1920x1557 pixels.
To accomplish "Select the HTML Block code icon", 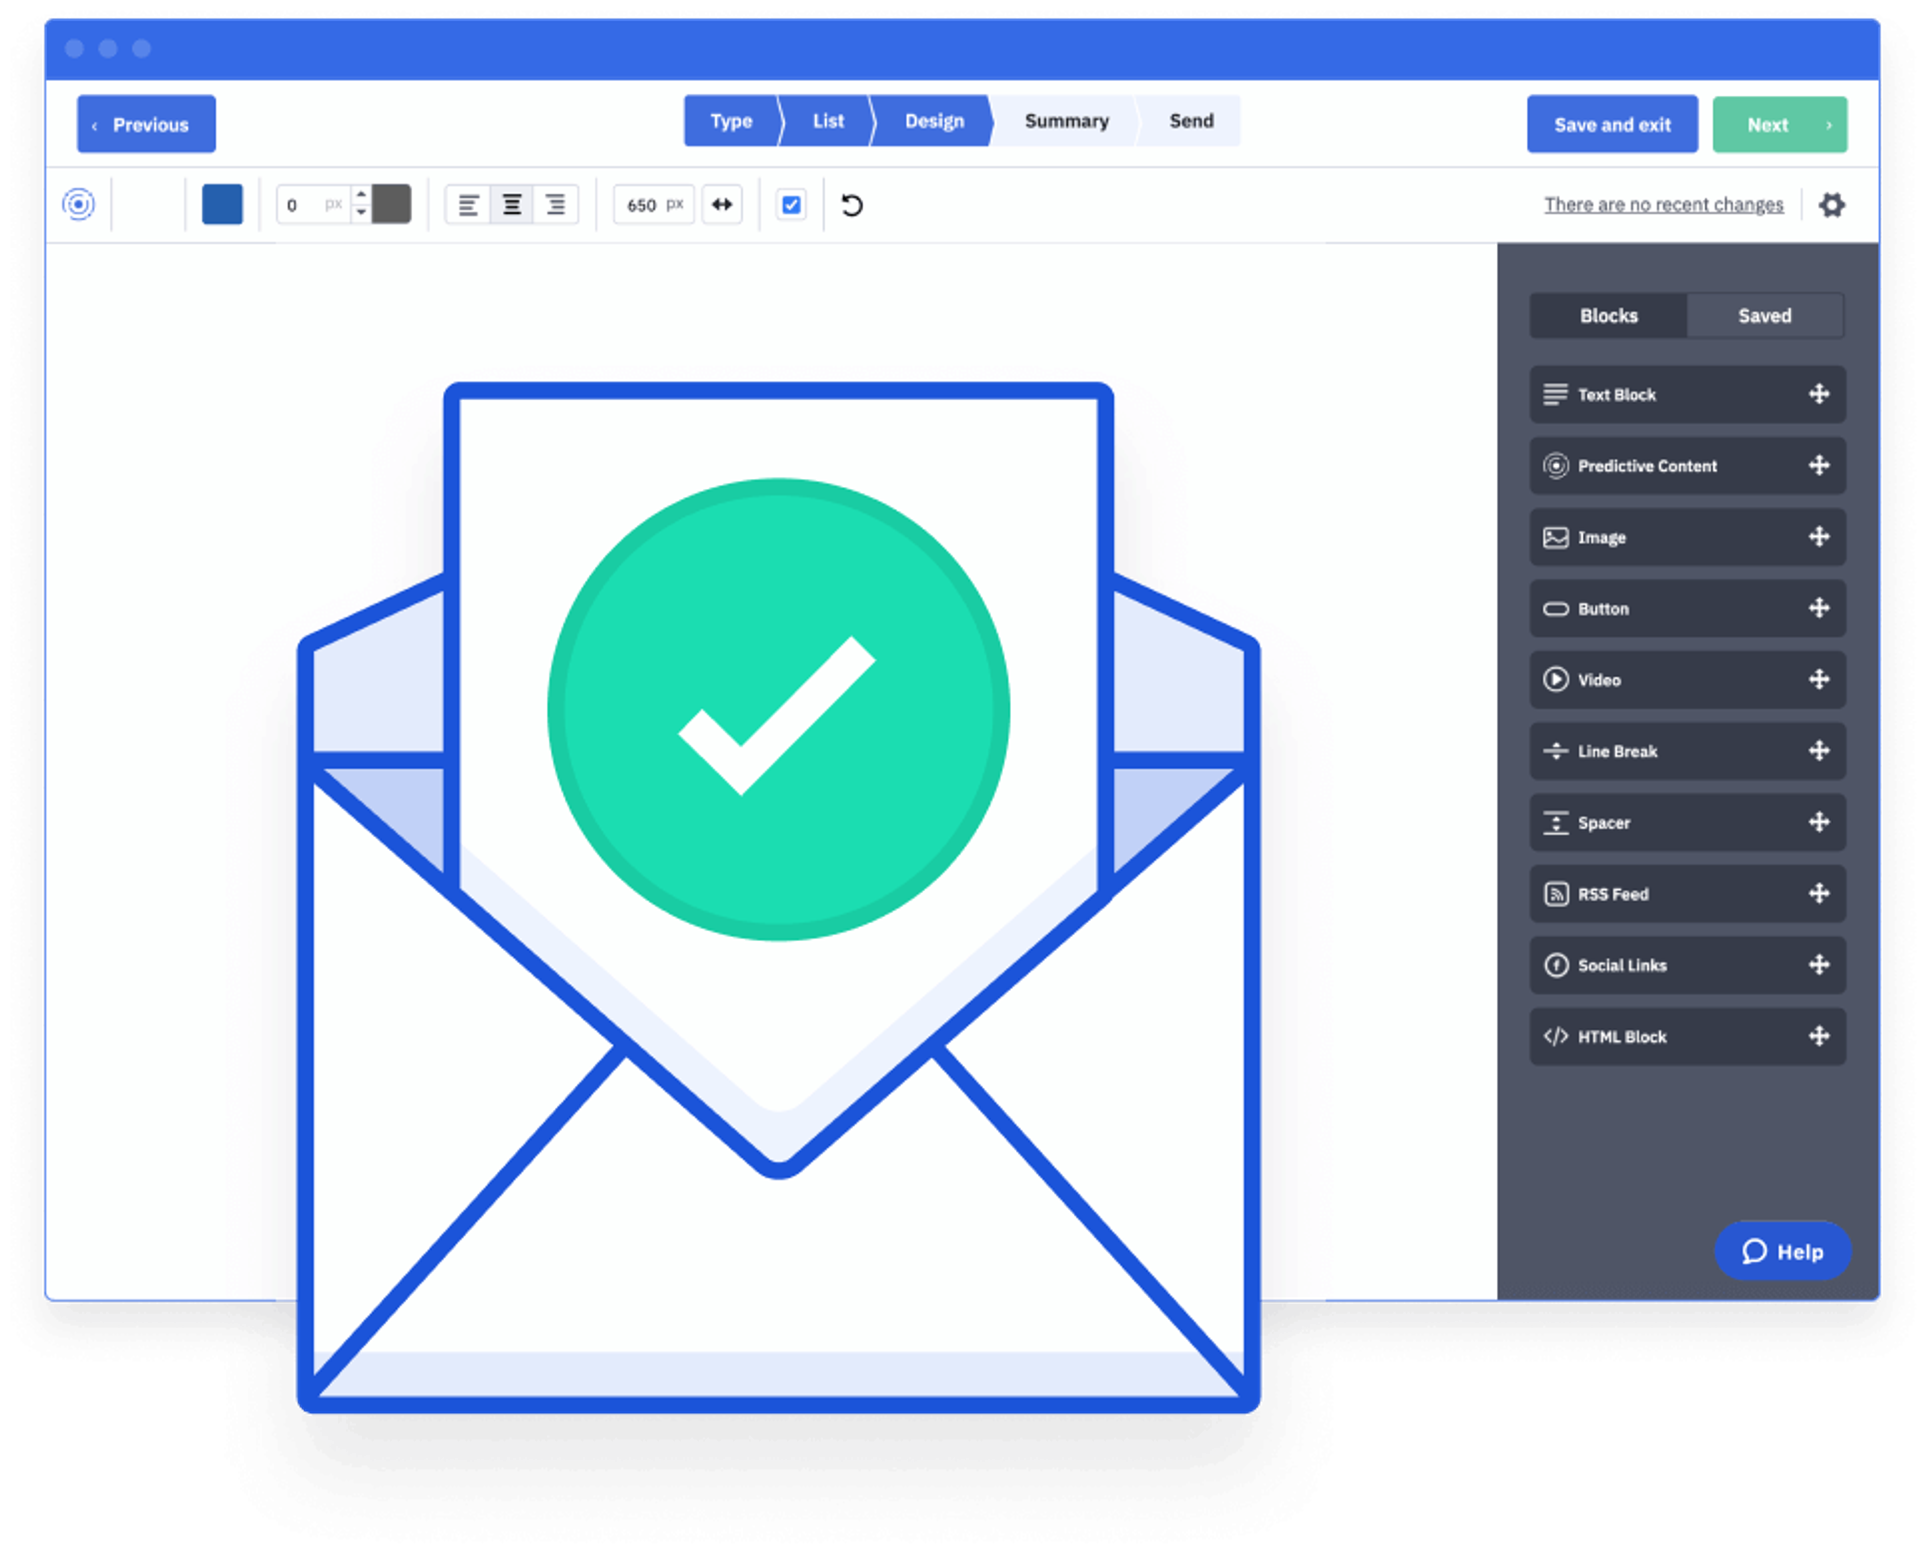I will click(x=1556, y=1037).
